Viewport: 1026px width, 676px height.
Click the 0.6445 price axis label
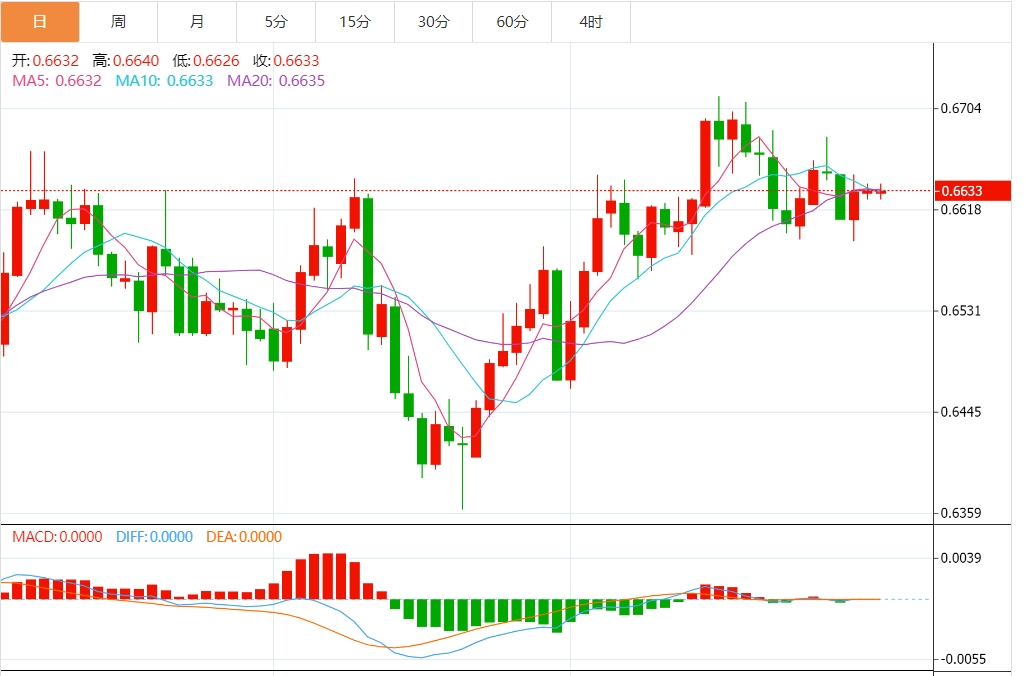pyautogui.click(x=961, y=412)
